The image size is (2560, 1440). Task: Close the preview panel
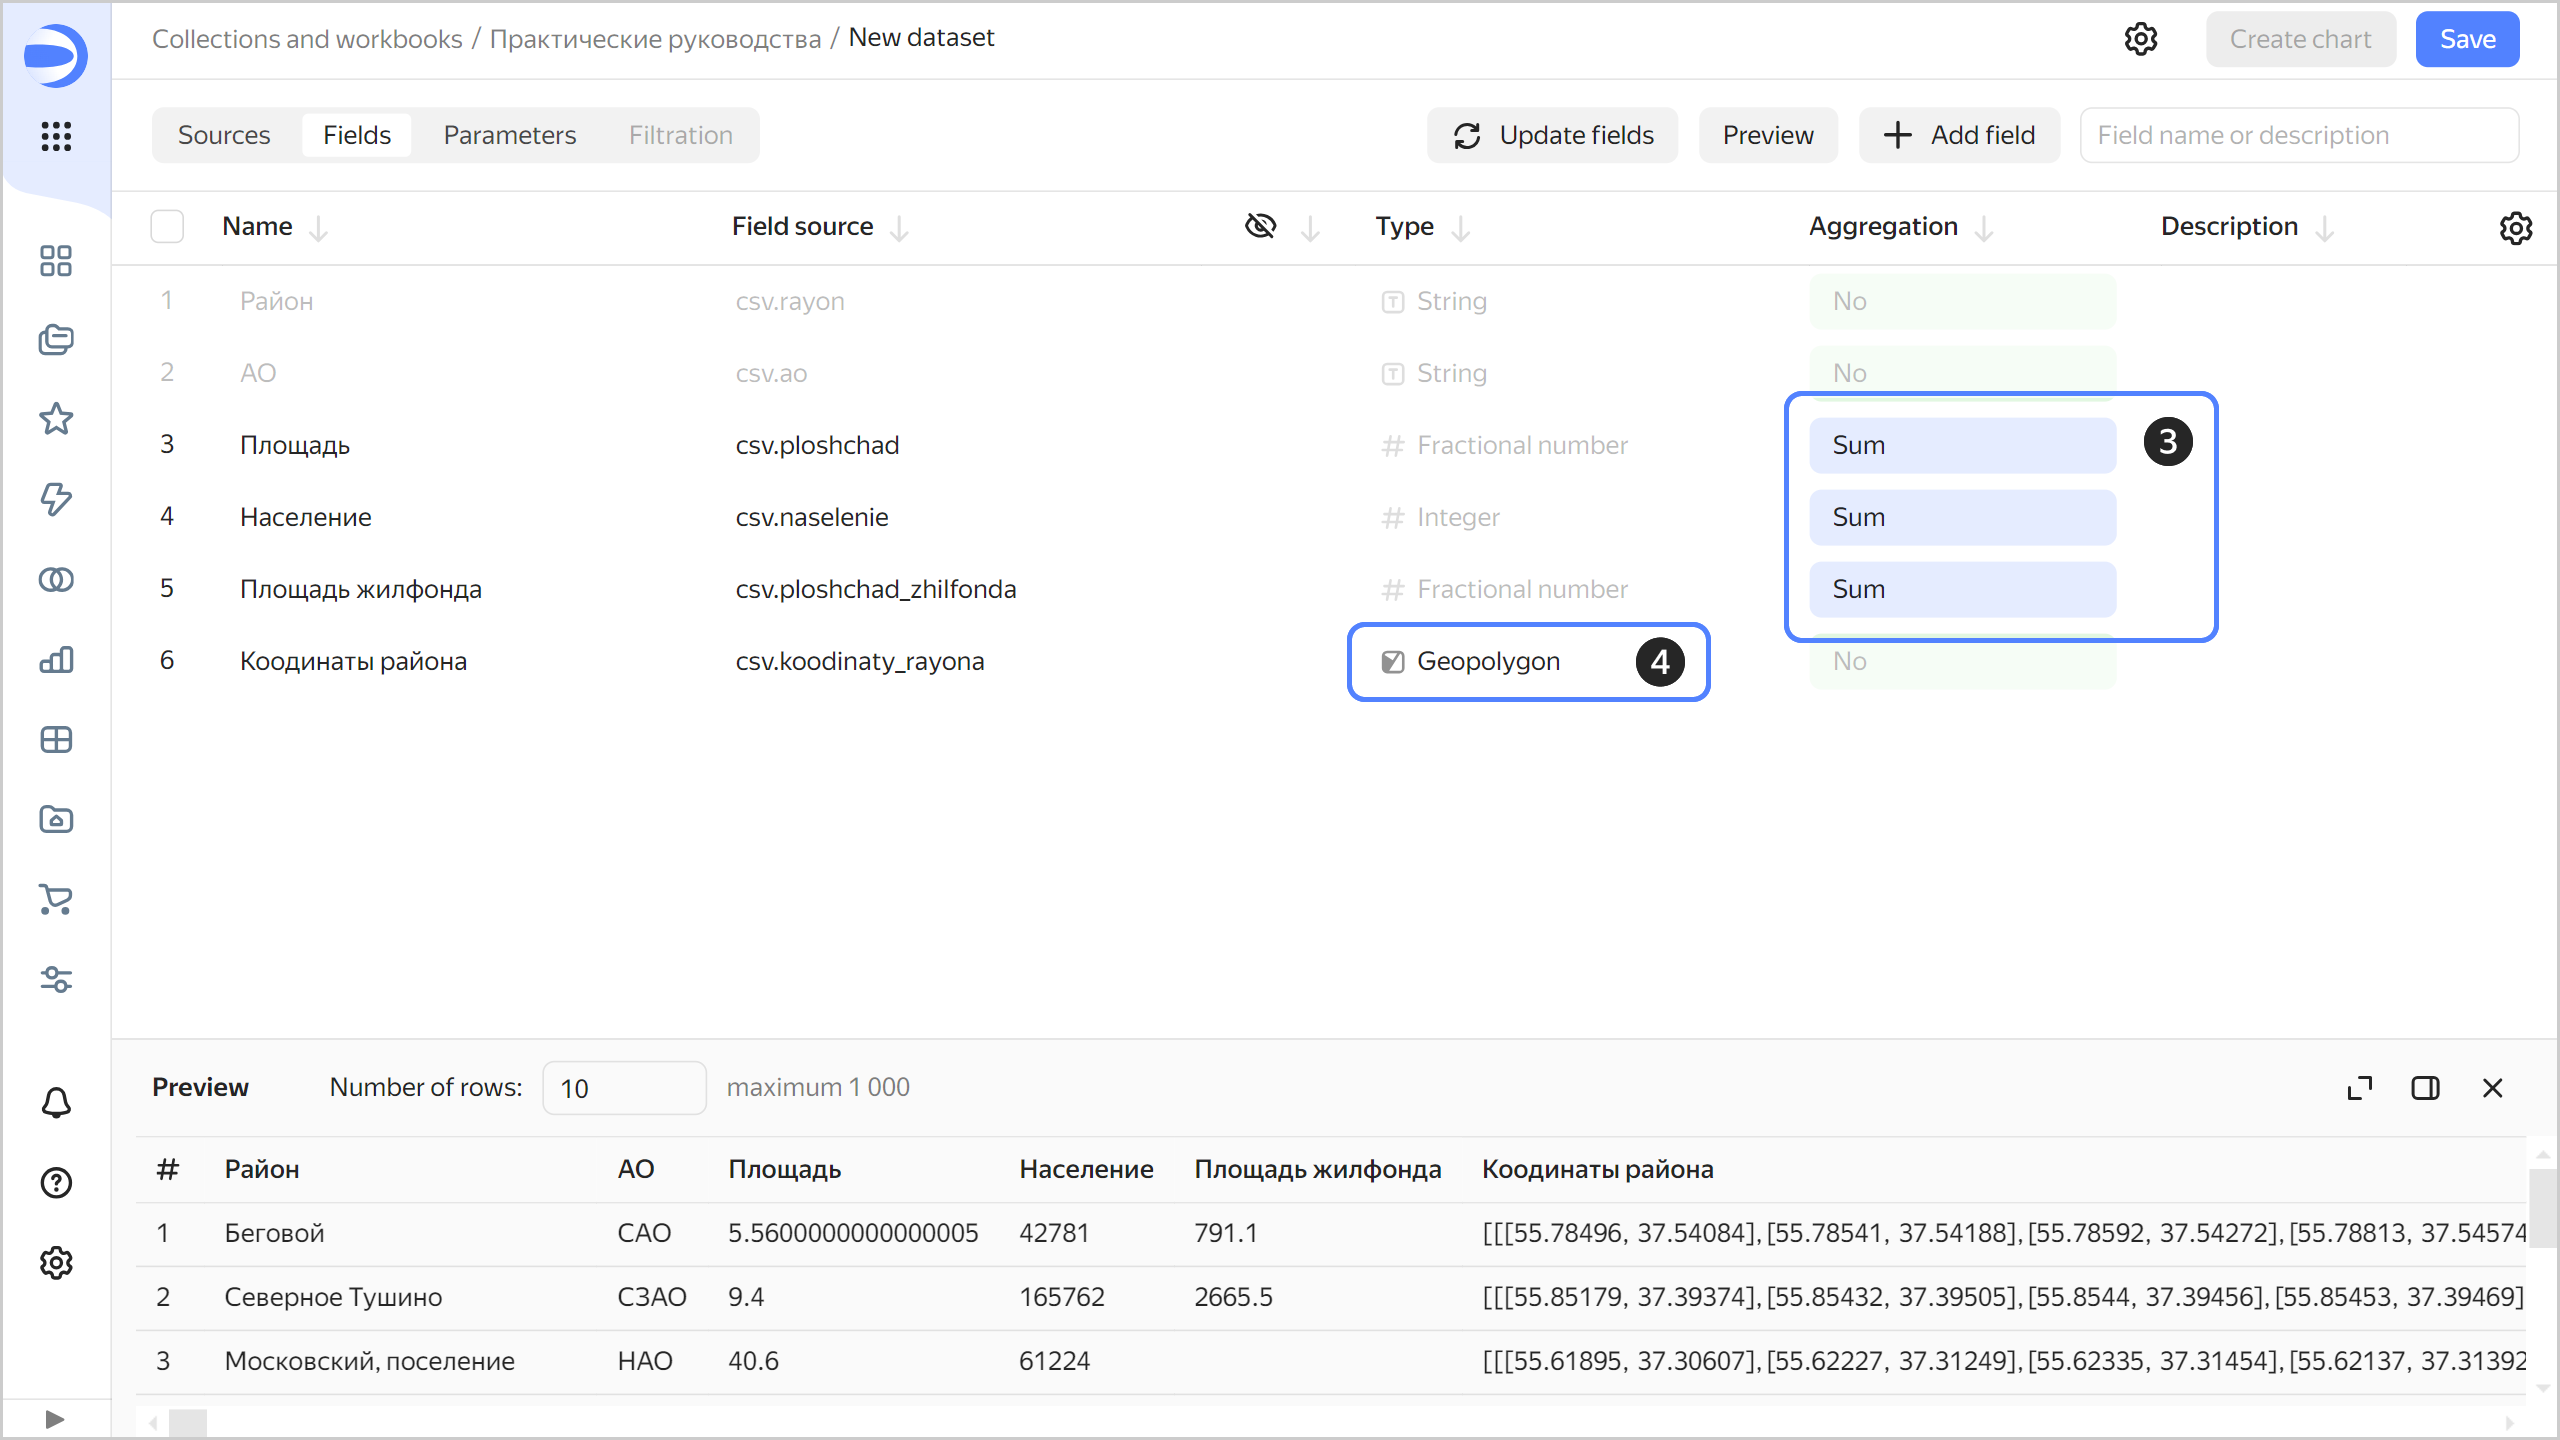(2493, 1088)
